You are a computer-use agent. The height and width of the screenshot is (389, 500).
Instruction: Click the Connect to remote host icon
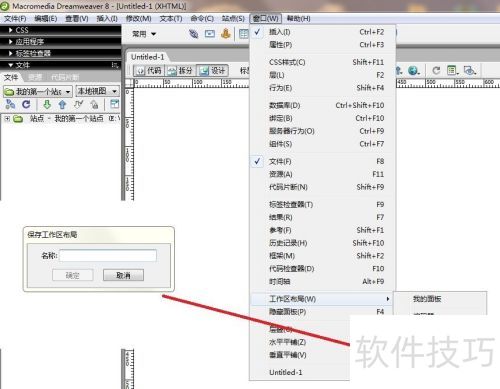tap(10, 105)
